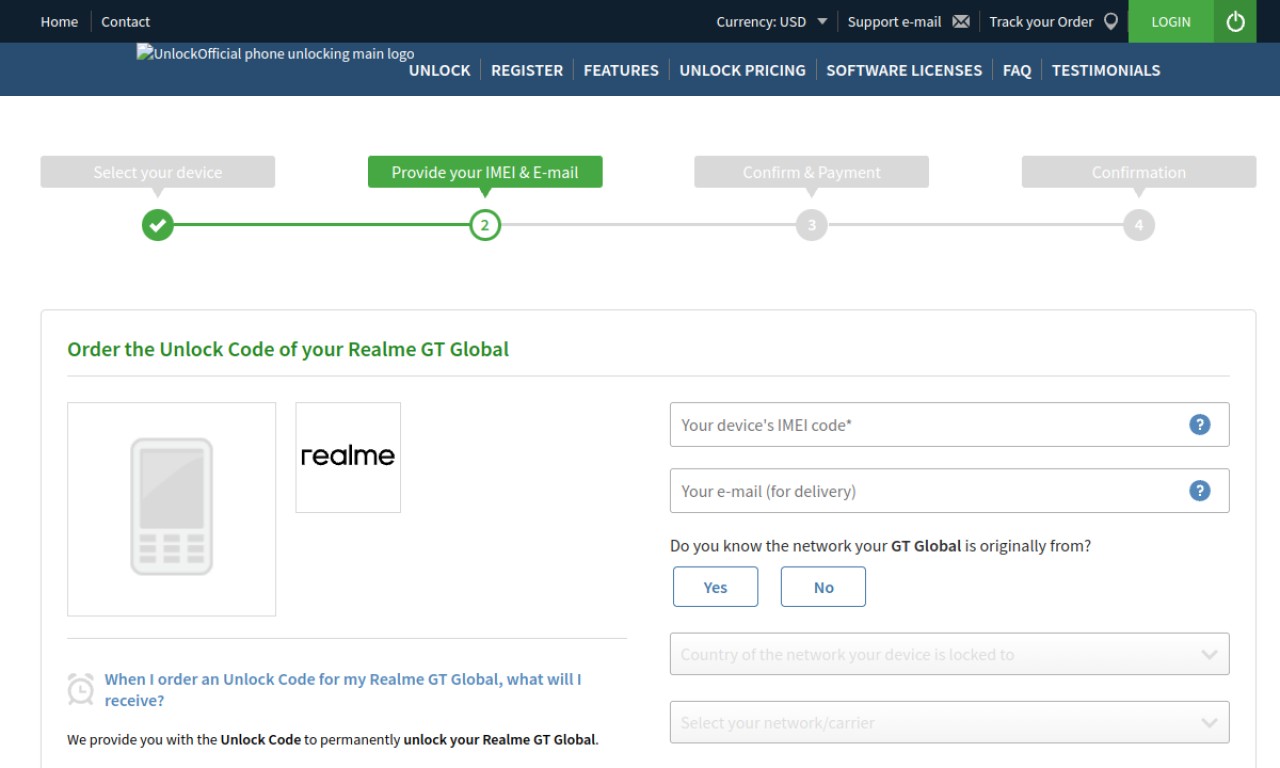Screen dimensions: 1280x768
Task: Click the help icon in e-mail field
Action: (1200, 491)
